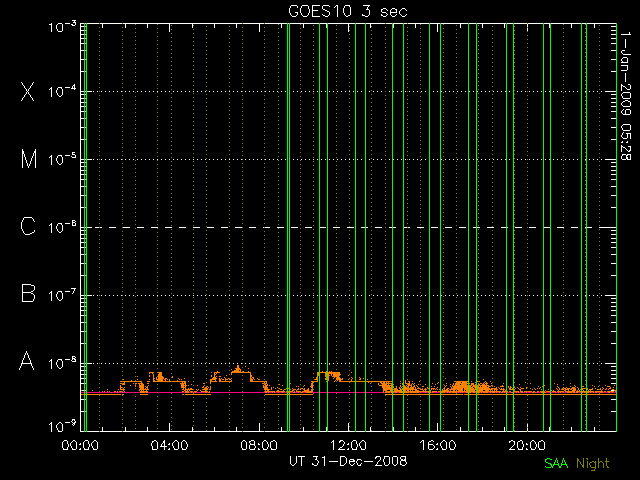The image size is (640, 480).
Task: Click the GOES10 3 sec title
Action: pyautogui.click(x=348, y=11)
